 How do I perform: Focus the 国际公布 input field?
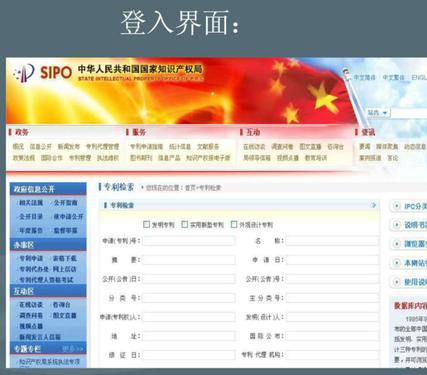tap(332, 336)
